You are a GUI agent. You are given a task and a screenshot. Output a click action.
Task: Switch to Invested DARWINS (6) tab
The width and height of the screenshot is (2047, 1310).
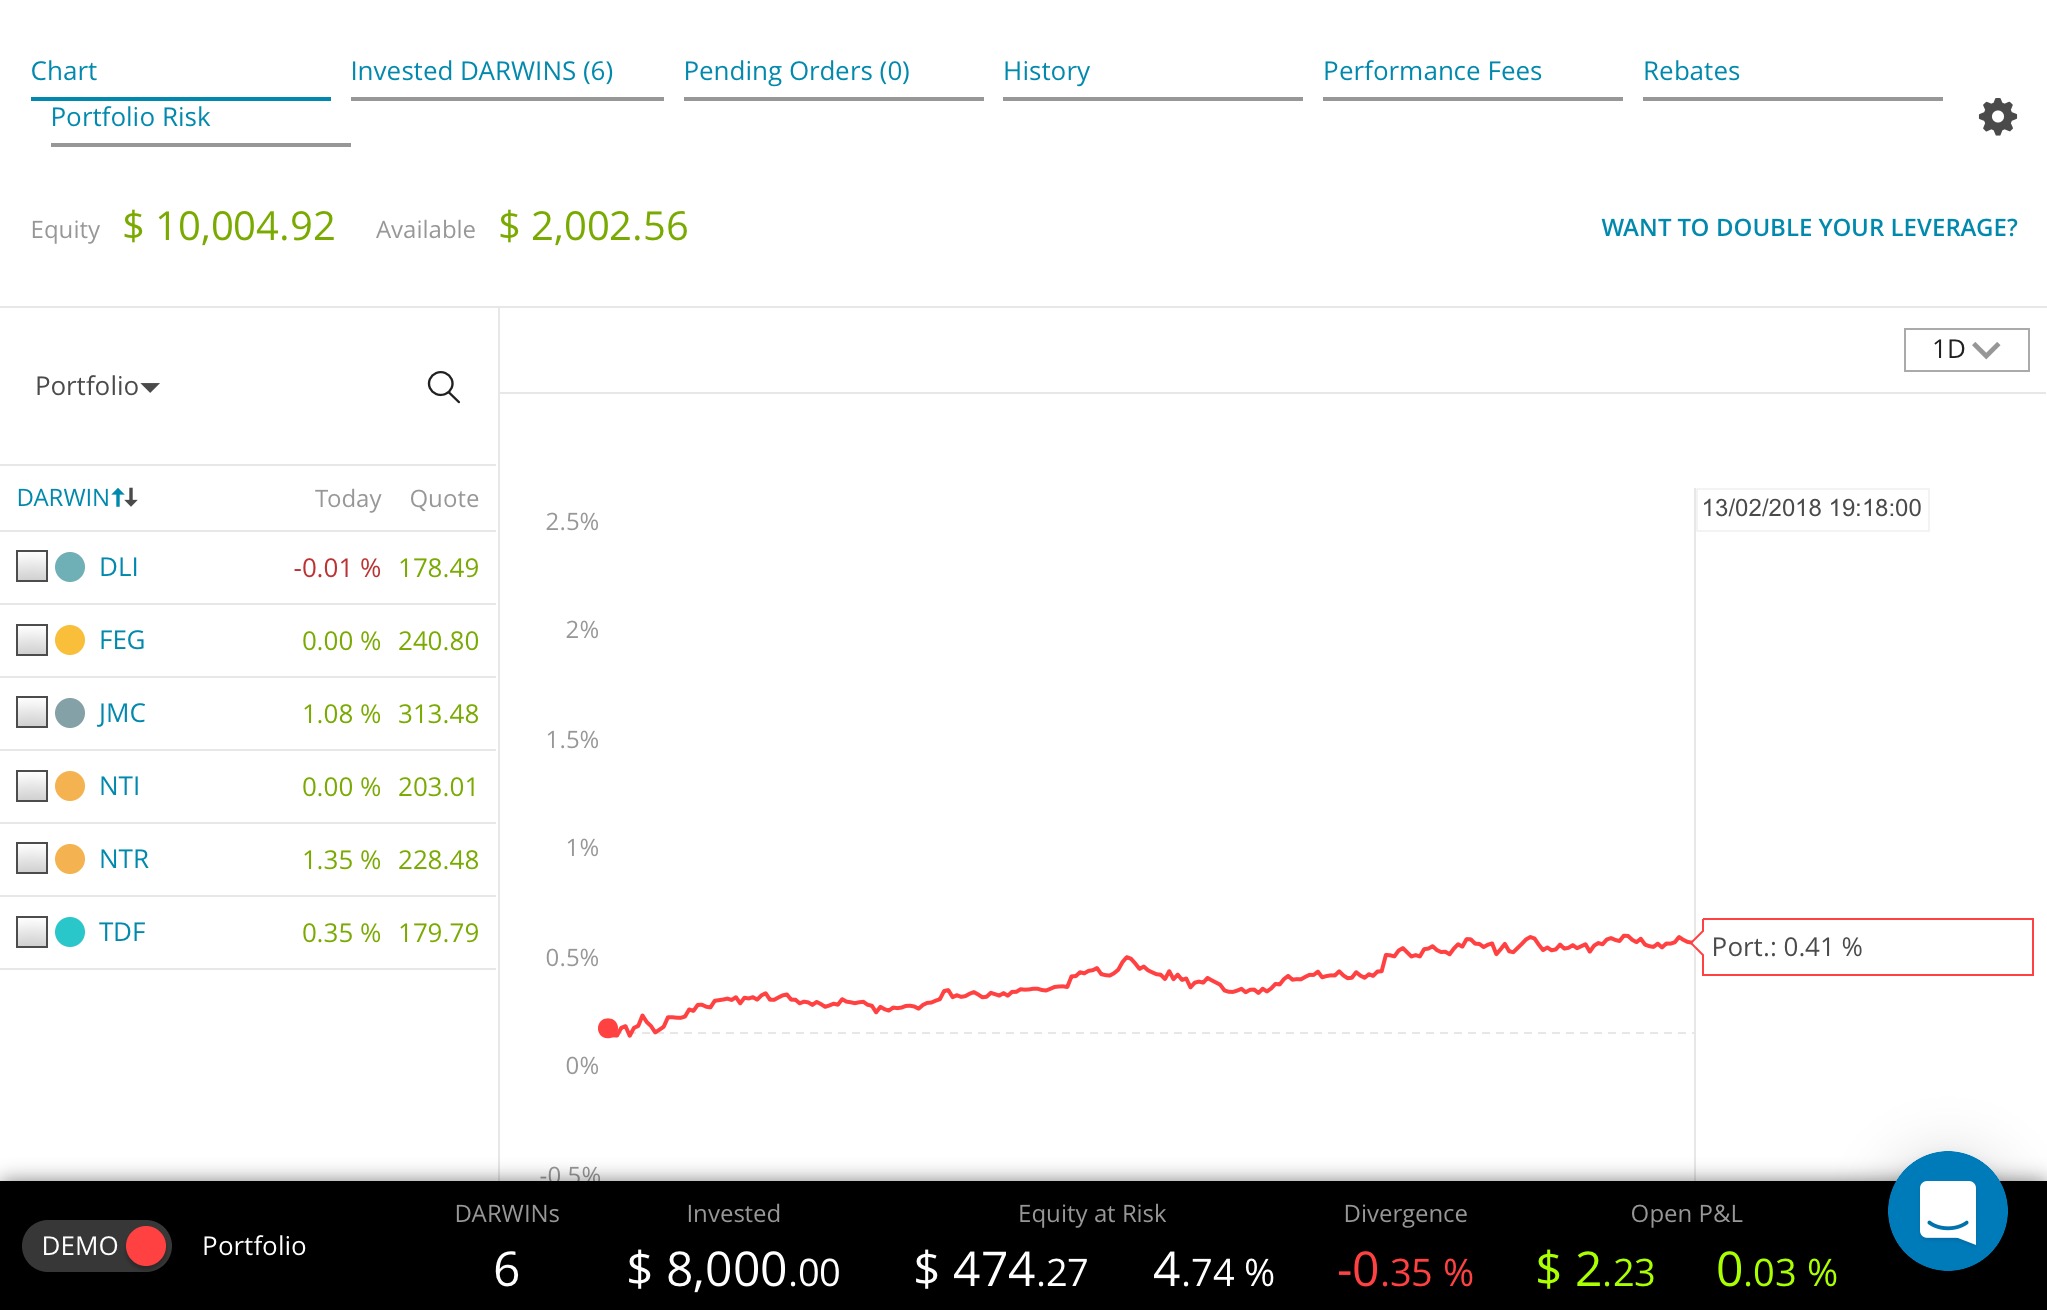pos(482,71)
